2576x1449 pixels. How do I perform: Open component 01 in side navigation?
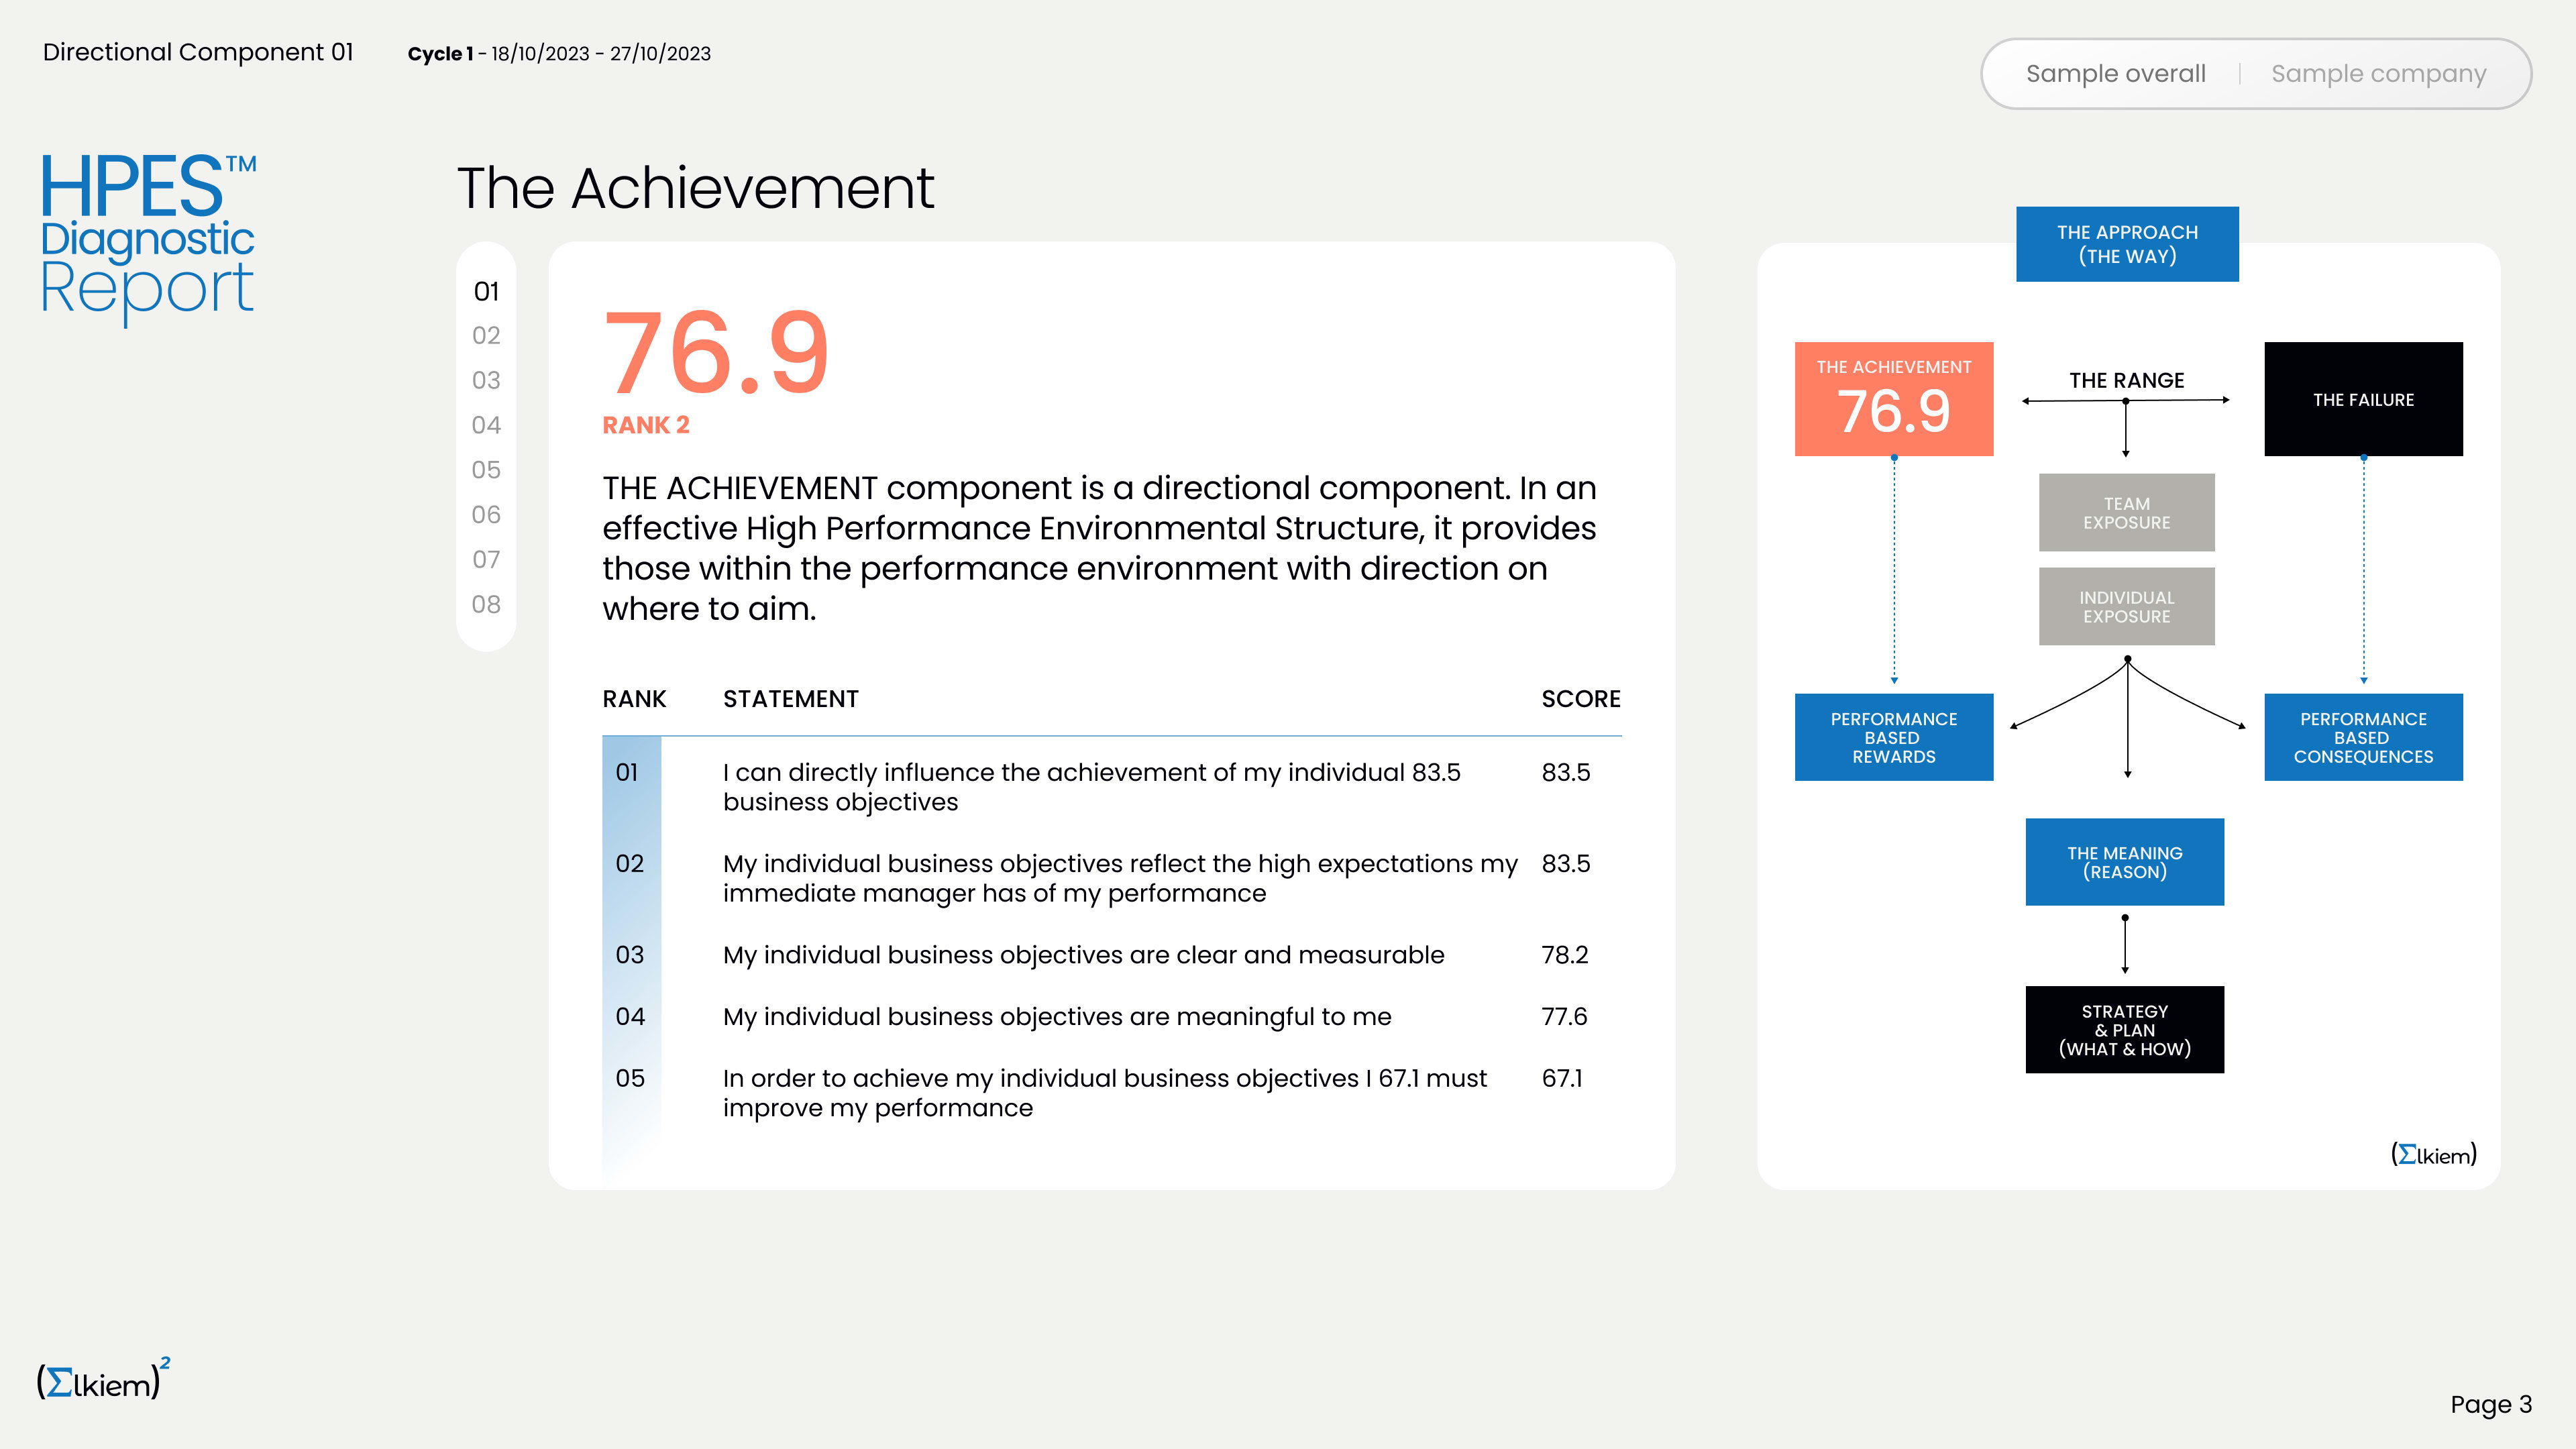(486, 291)
